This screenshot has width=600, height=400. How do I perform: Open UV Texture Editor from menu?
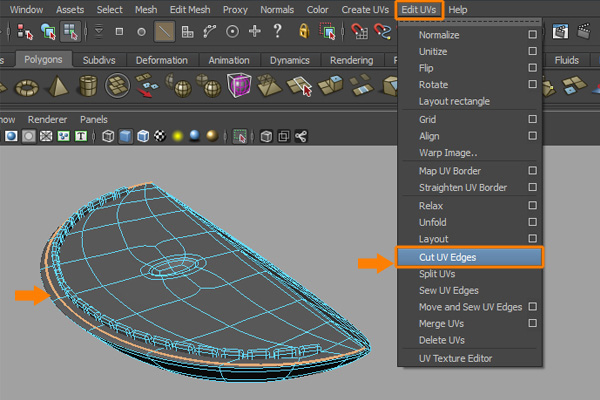[x=455, y=358]
